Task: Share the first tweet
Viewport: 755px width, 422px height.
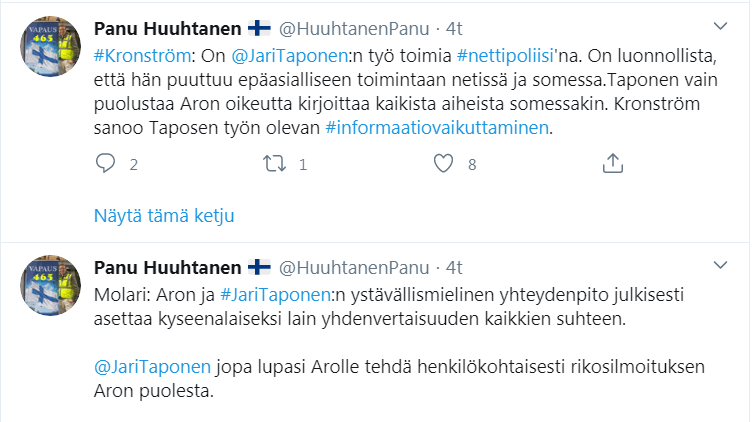Action: [x=612, y=162]
